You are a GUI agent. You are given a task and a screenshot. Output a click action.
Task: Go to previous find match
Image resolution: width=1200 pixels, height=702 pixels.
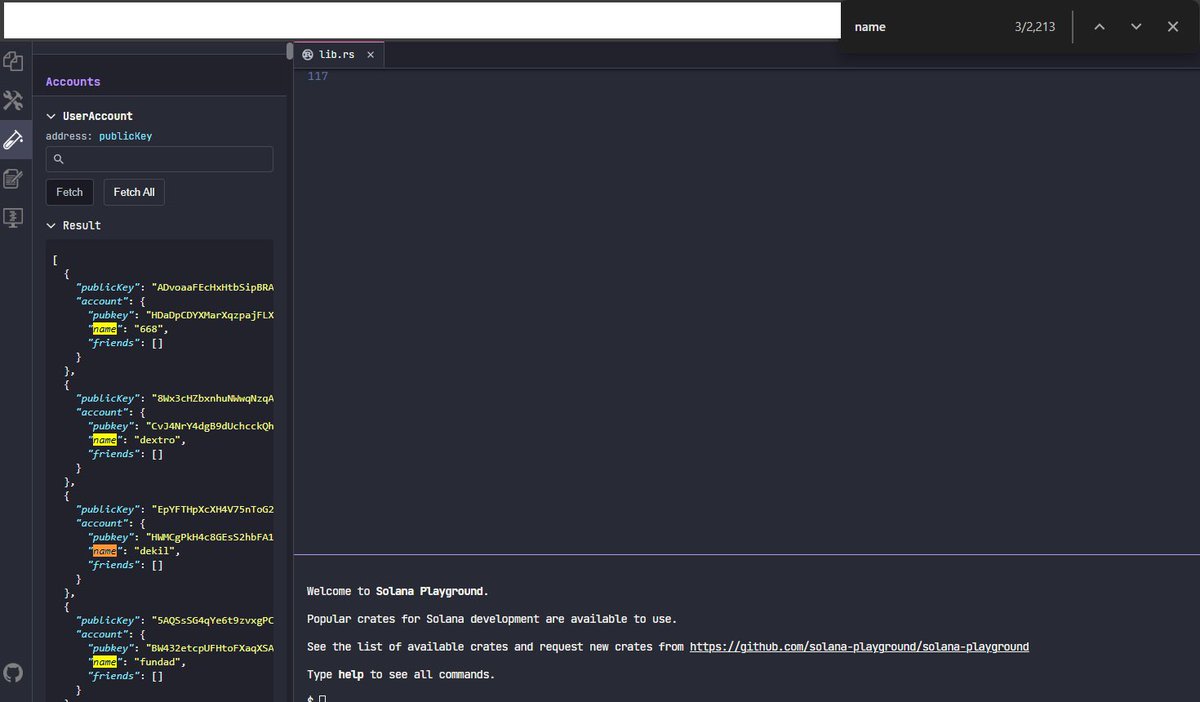pyautogui.click(x=1099, y=27)
